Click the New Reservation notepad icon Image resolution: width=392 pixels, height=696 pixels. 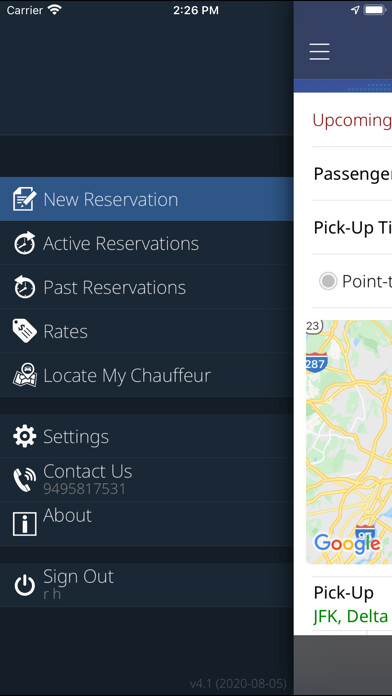click(24, 199)
